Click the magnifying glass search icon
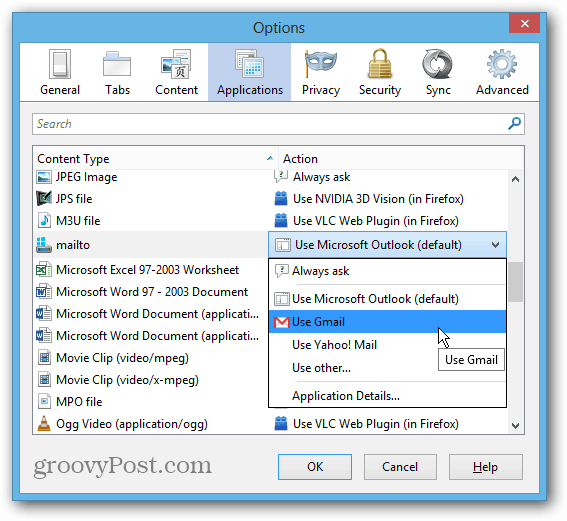This screenshot has width=567, height=521. [x=514, y=124]
